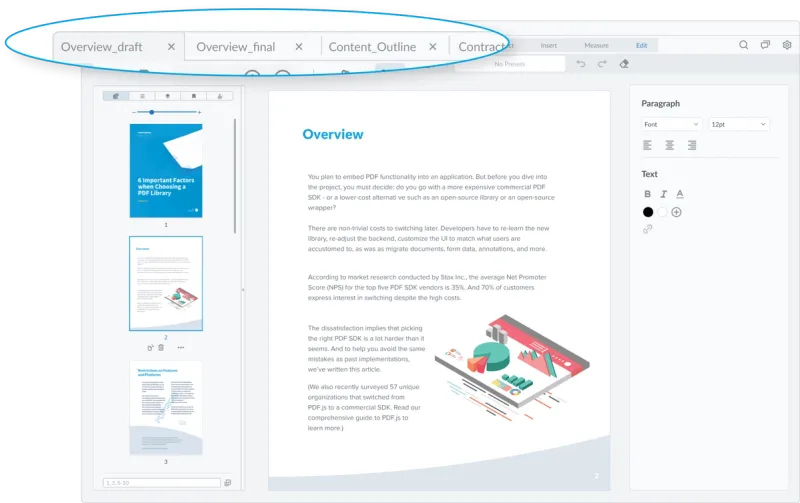The image size is (800, 503).
Task: Show the bookmarks panel icon
Action: pyautogui.click(x=194, y=96)
